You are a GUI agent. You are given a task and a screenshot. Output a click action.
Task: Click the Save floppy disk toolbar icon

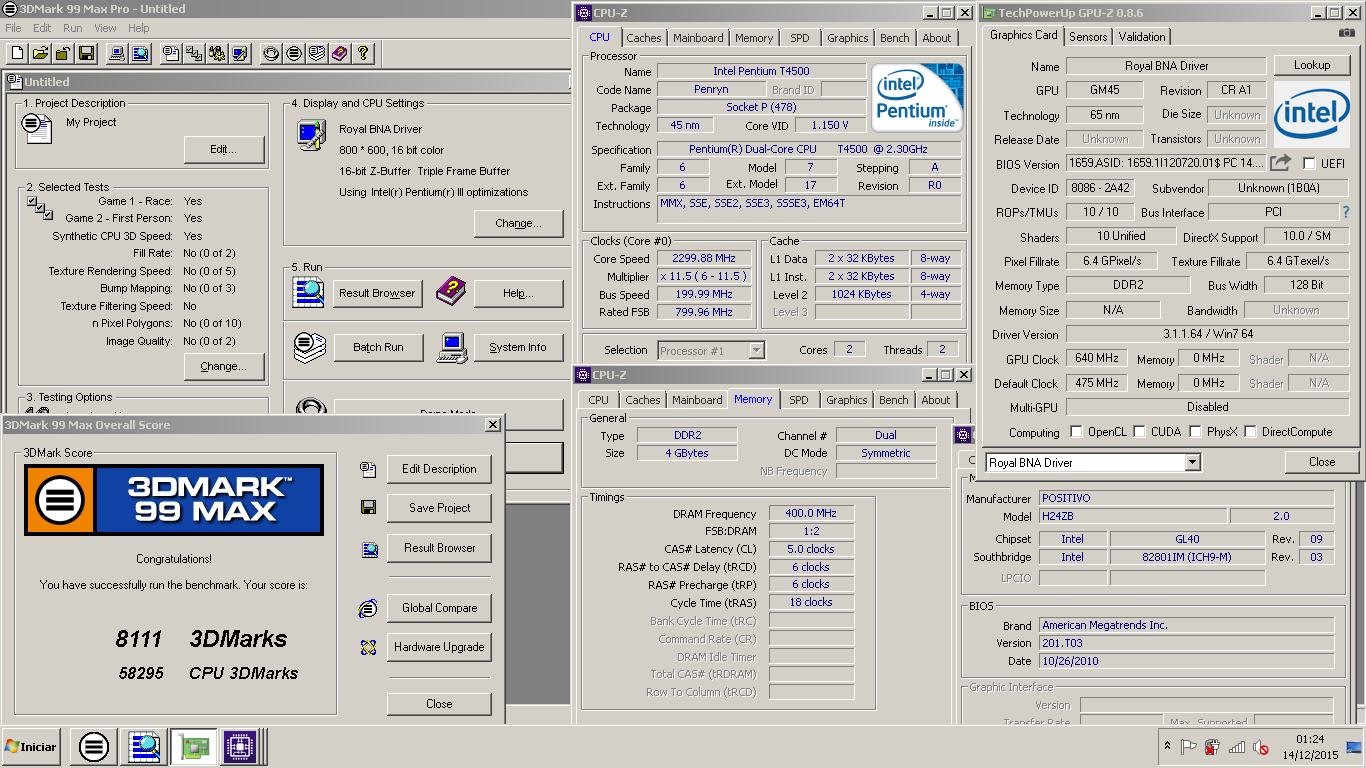[x=87, y=53]
